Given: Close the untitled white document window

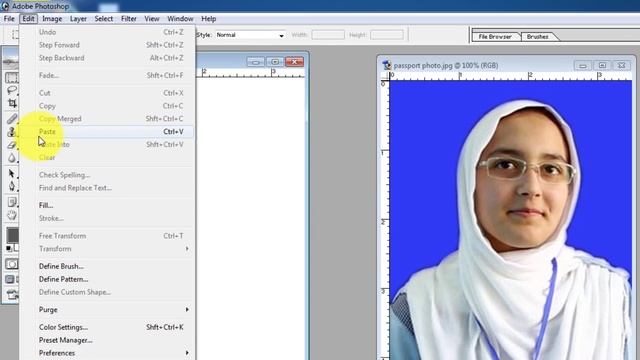Looking at the screenshot, I should (x=294, y=62).
